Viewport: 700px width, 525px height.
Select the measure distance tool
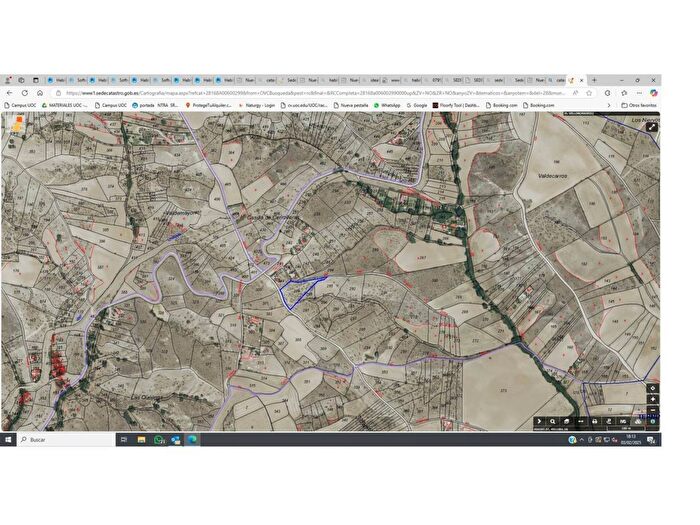tap(580, 421)
